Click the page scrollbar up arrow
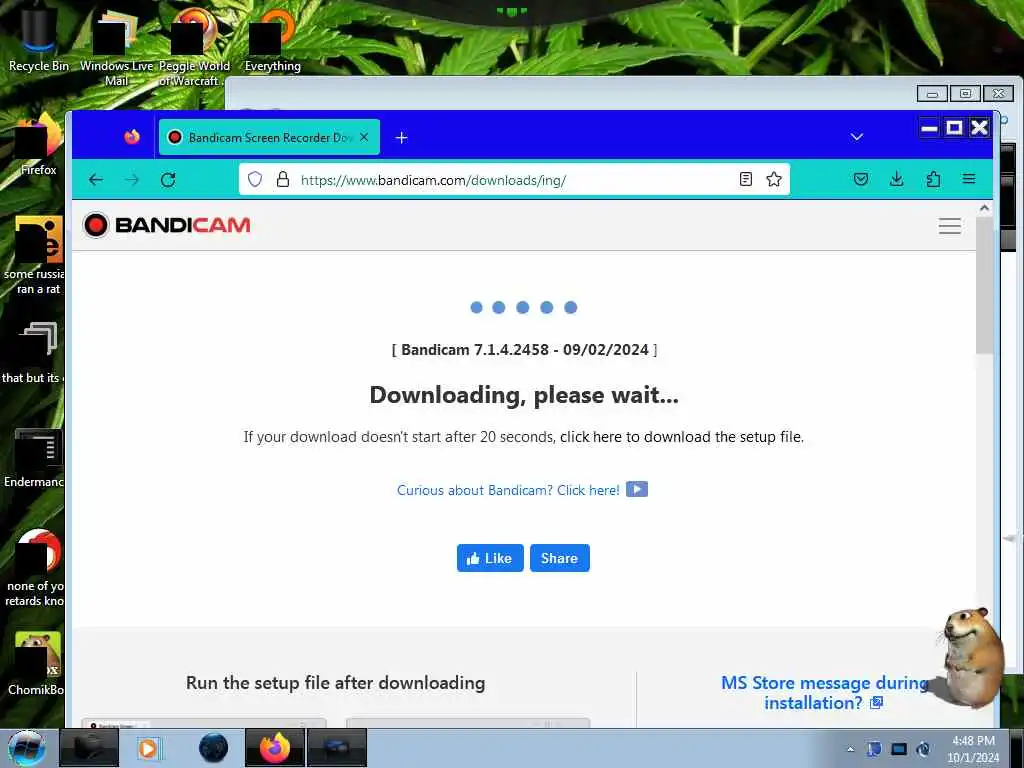Viewport: 1024px width, 768px height. click(984, 208)
